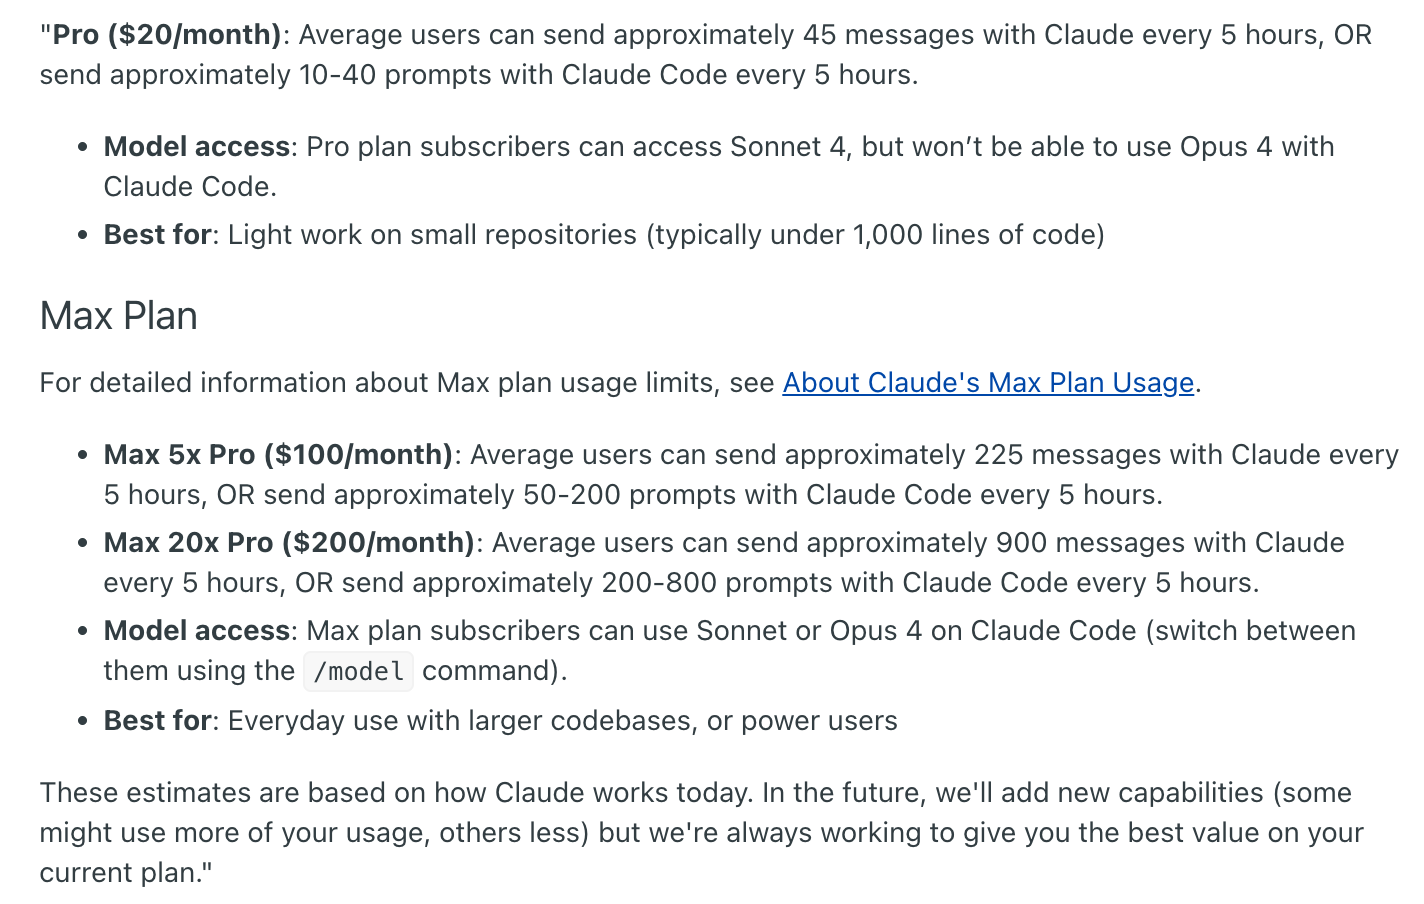Click the text '1,000 lines of code'
Image resolution: width=1424 pixels, height=904 pixels.
[975, 235]
